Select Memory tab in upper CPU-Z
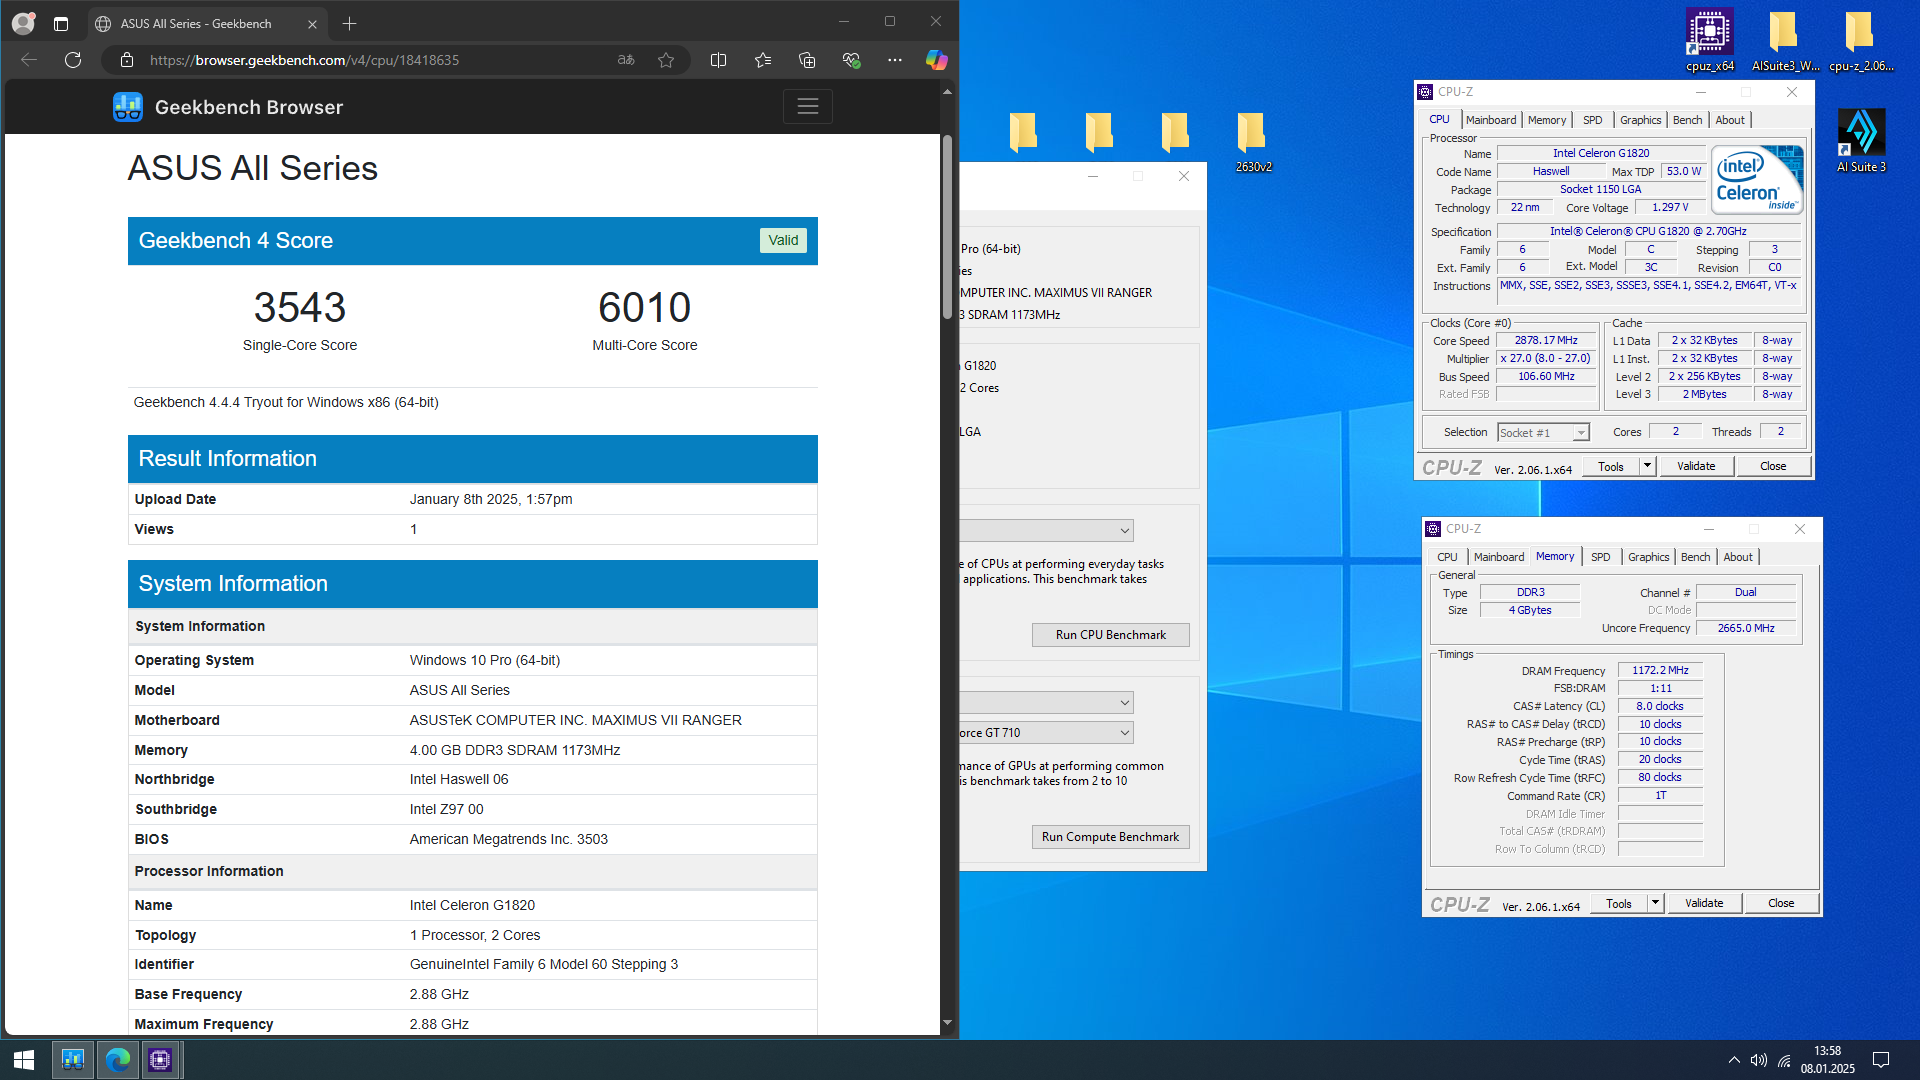 1547,120
